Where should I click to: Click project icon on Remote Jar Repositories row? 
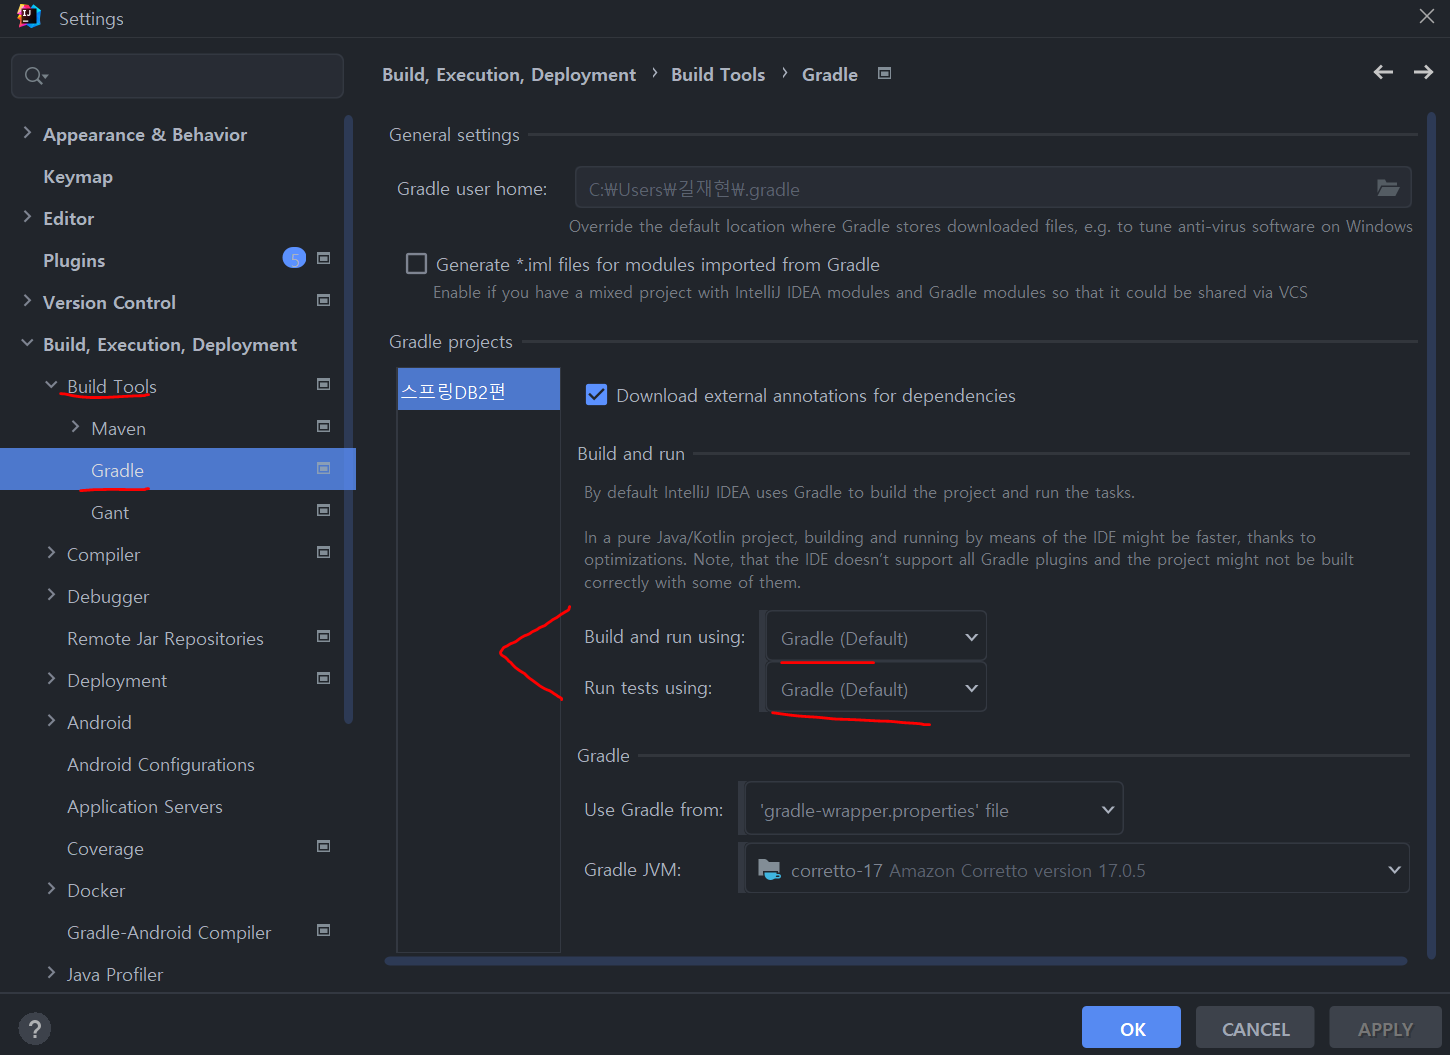(323, 636)
